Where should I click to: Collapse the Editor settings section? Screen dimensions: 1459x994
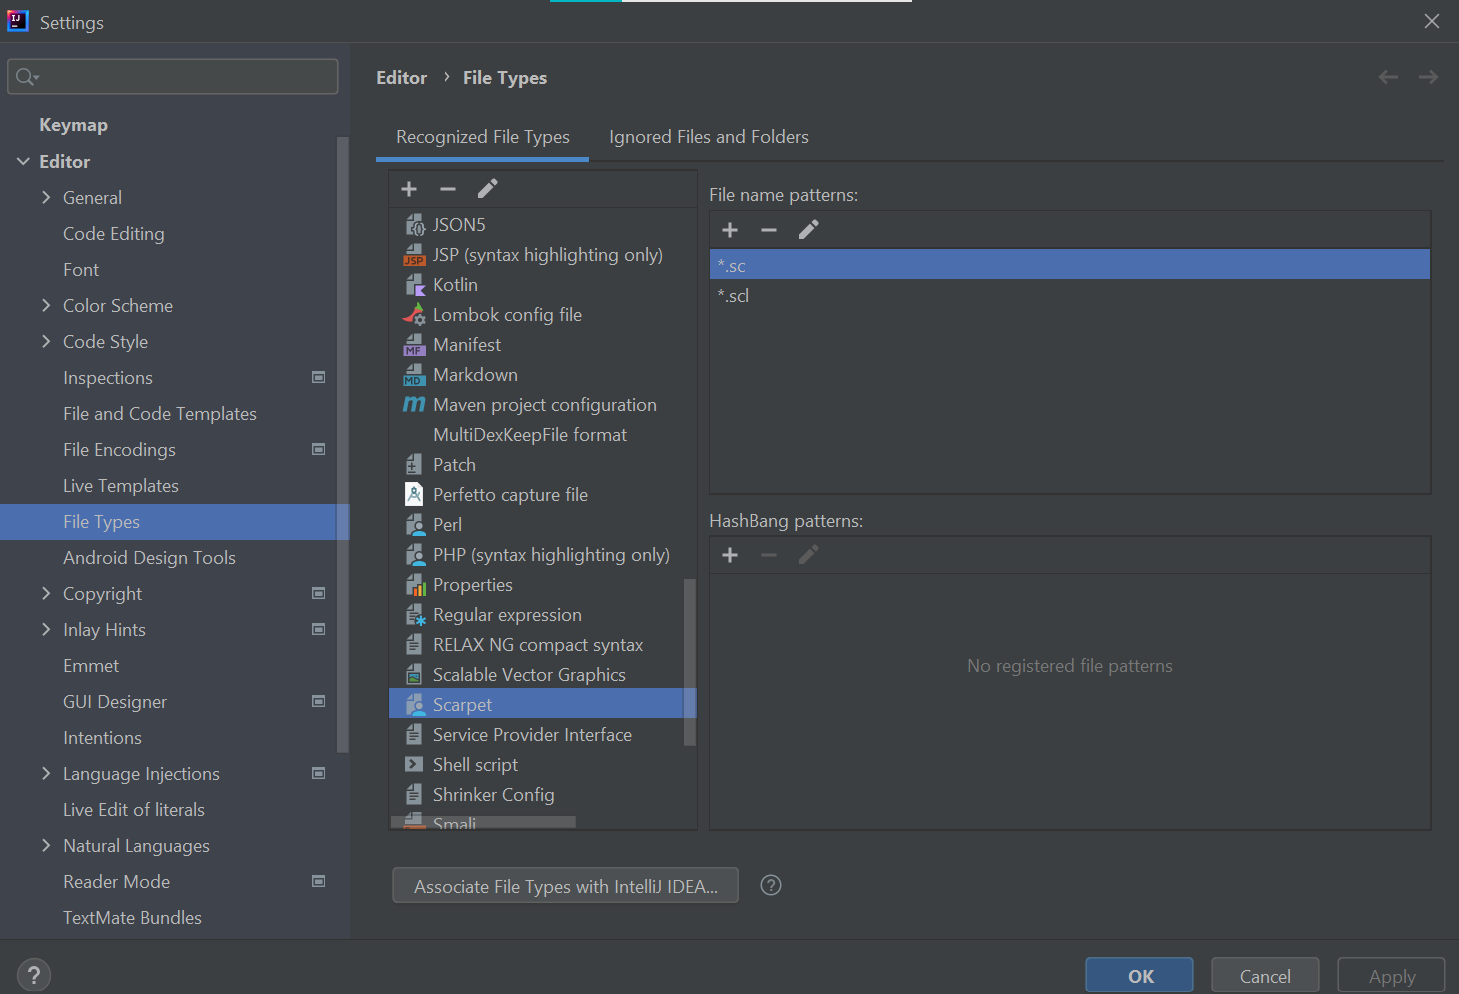coord(23,161)
